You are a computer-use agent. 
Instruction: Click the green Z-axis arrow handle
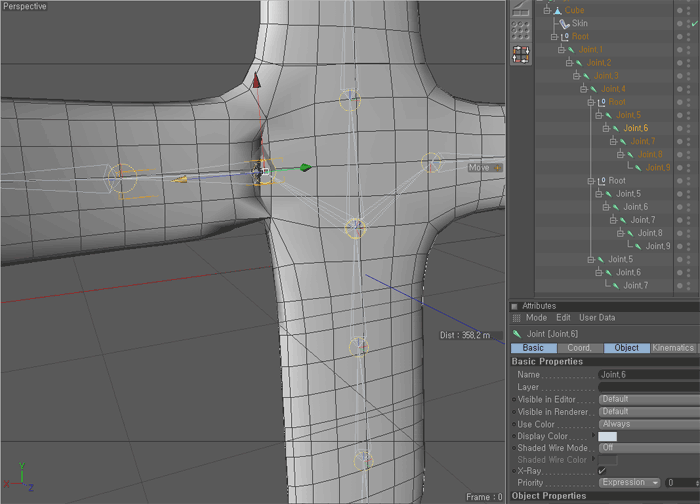(x=304, y=167)
